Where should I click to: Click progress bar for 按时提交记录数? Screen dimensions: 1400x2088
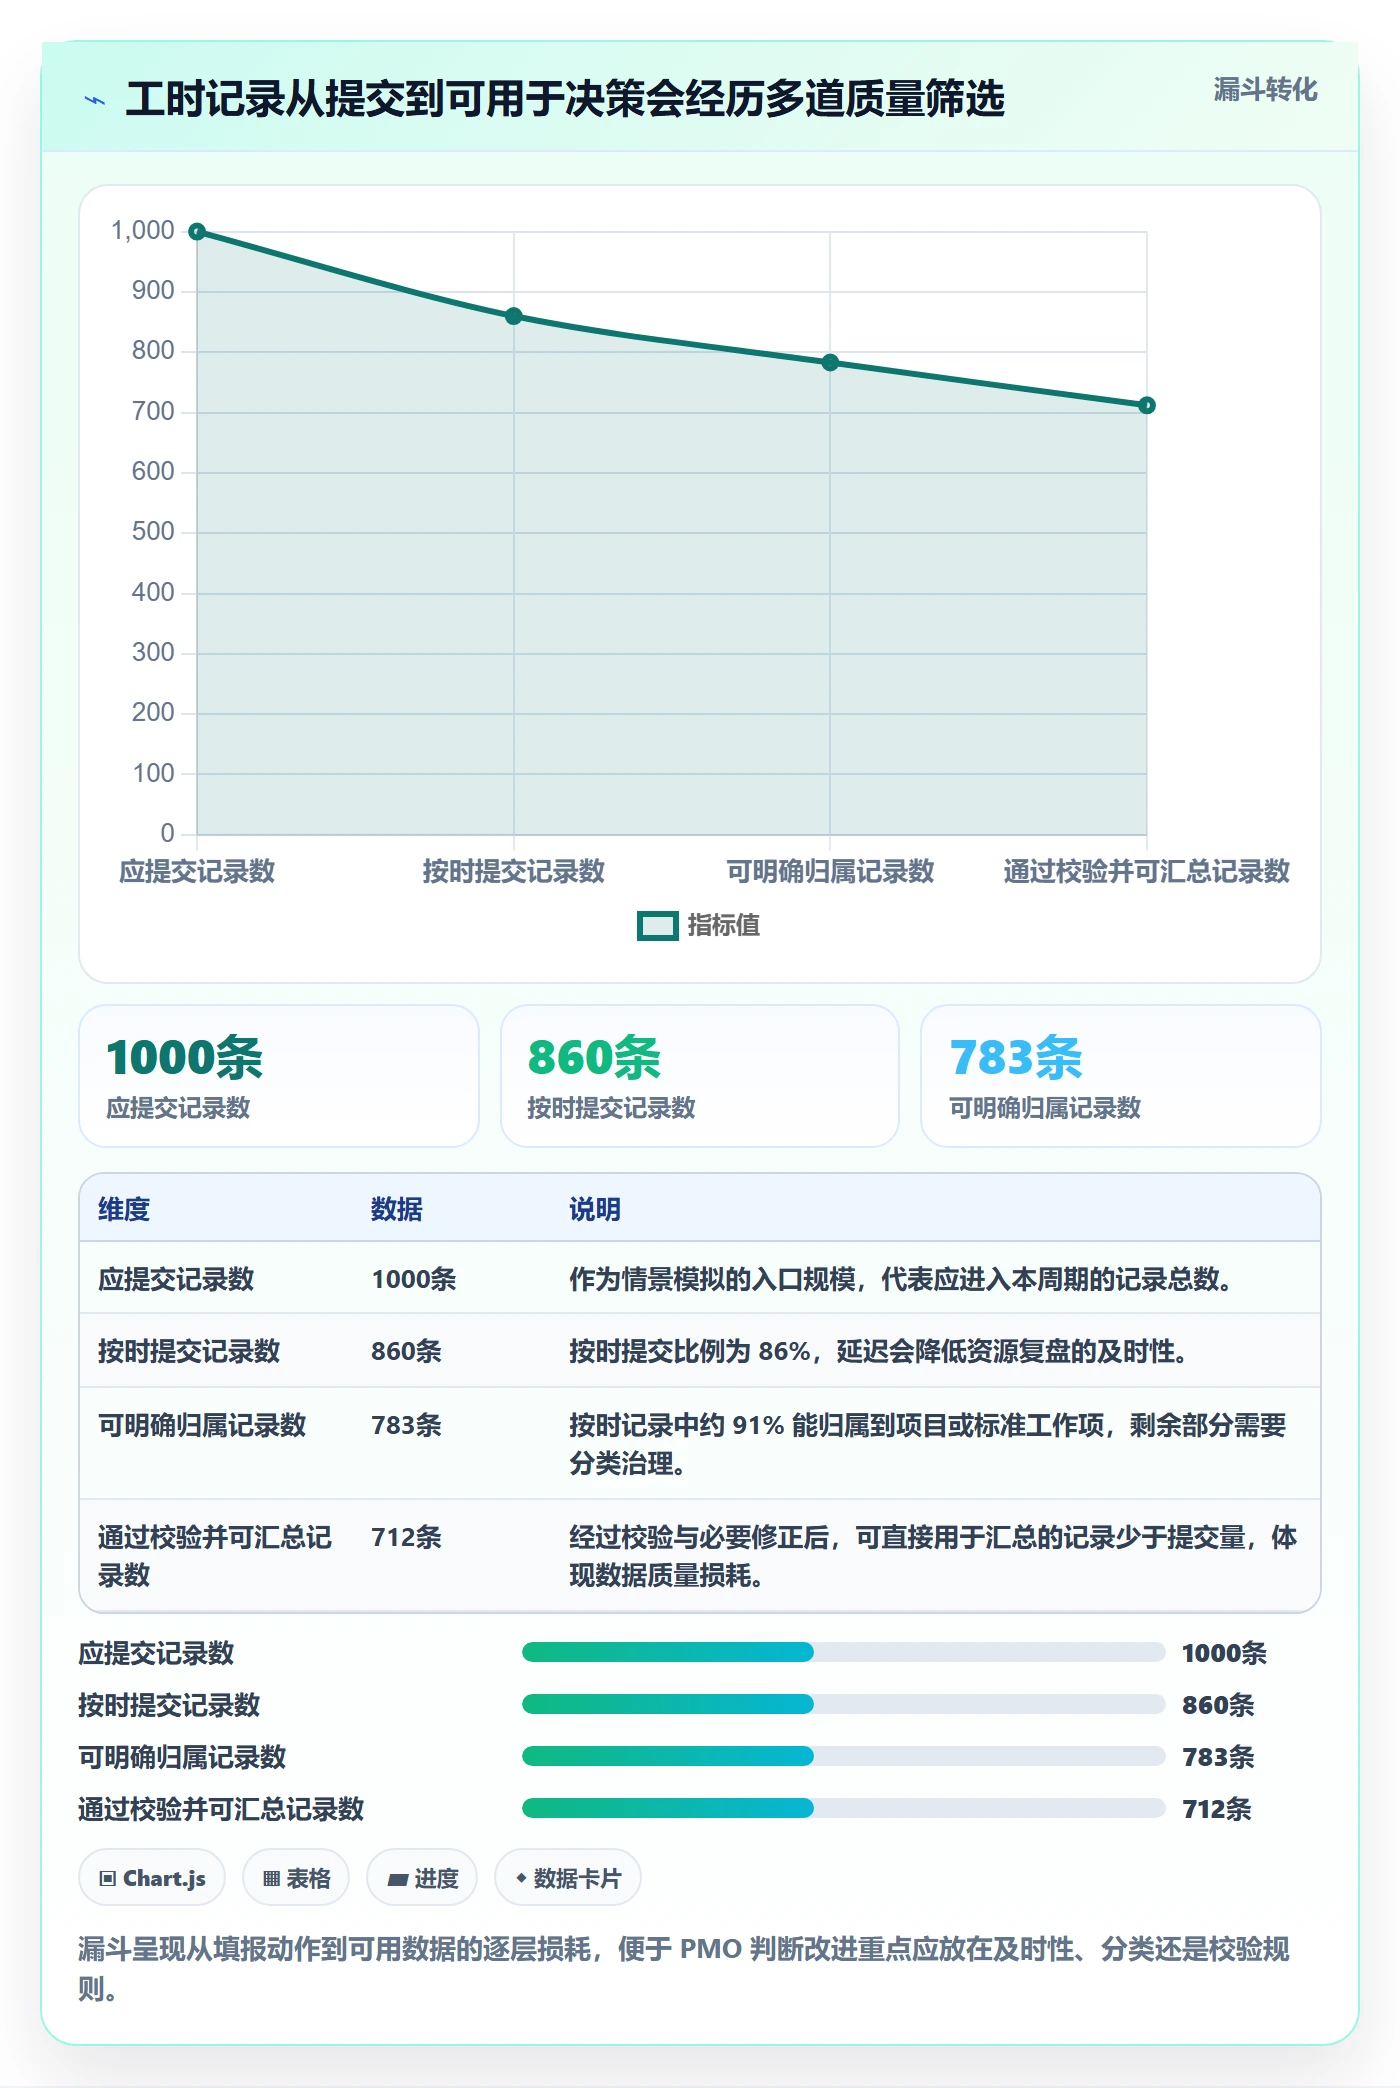point(843,1704)
